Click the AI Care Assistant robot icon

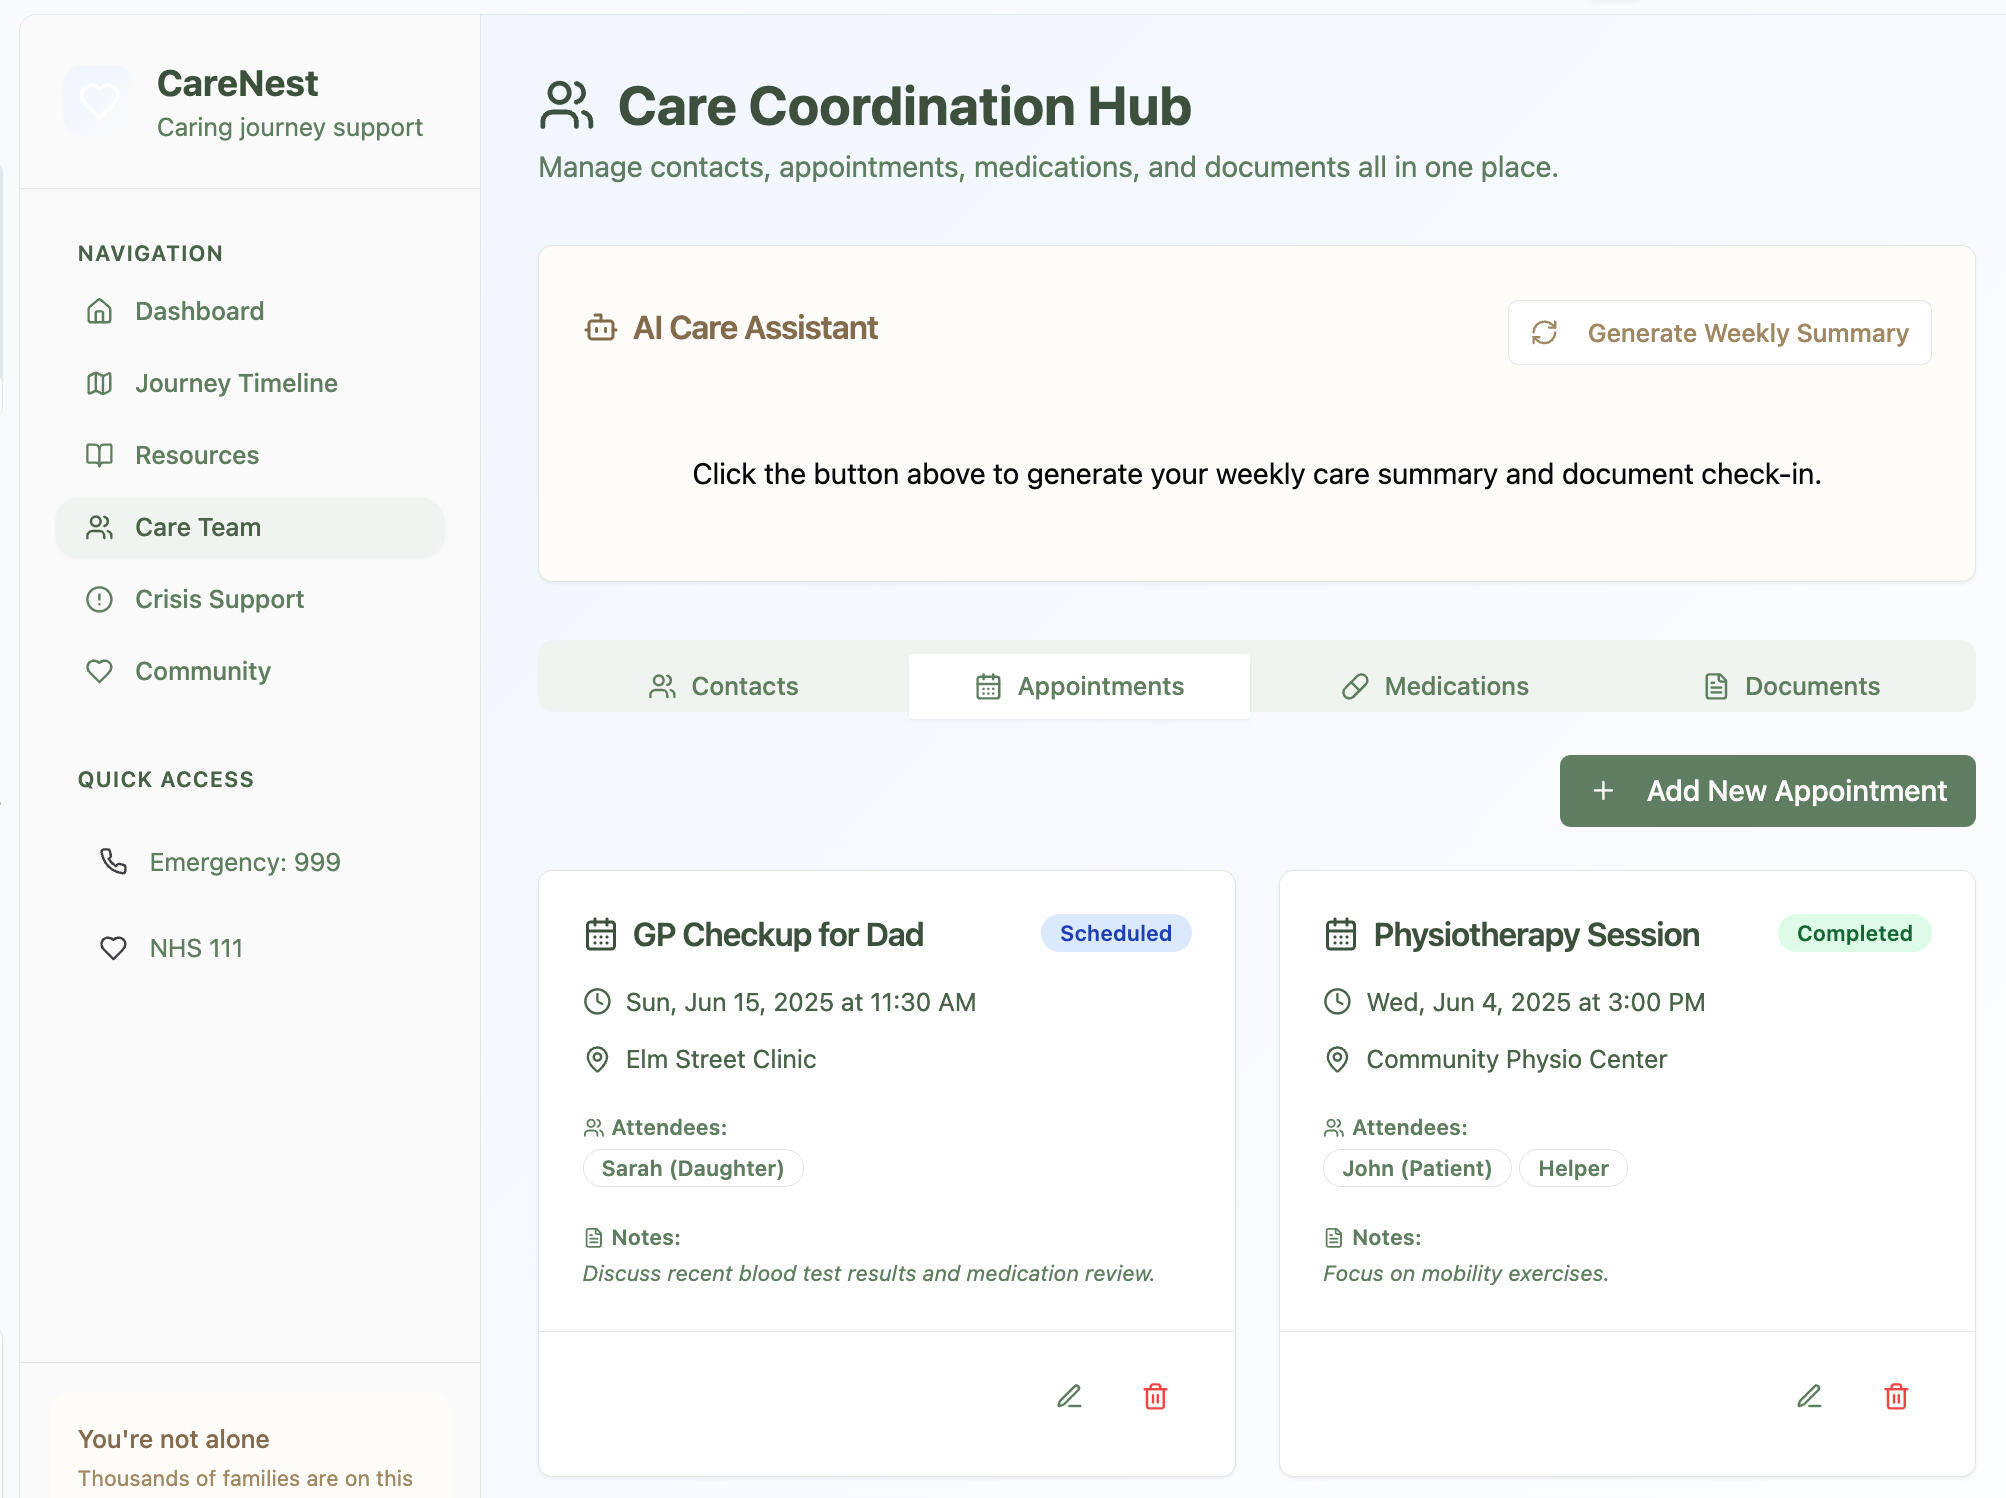600,328
